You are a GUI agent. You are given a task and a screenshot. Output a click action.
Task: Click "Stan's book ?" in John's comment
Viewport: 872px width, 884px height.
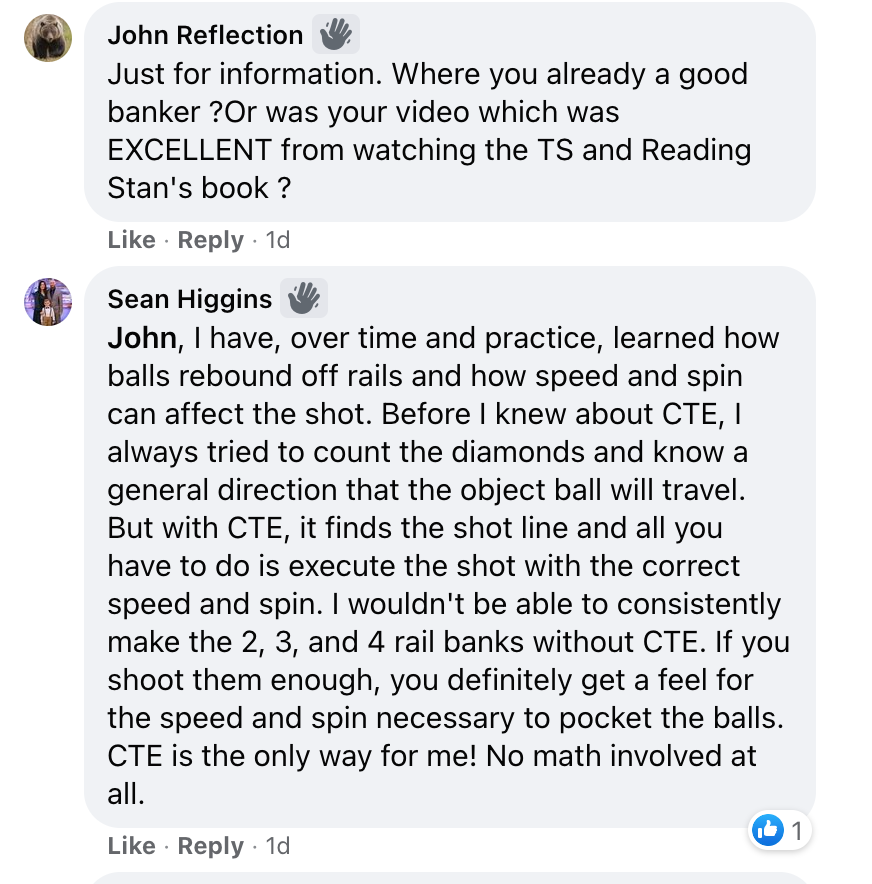coord(189,188)
